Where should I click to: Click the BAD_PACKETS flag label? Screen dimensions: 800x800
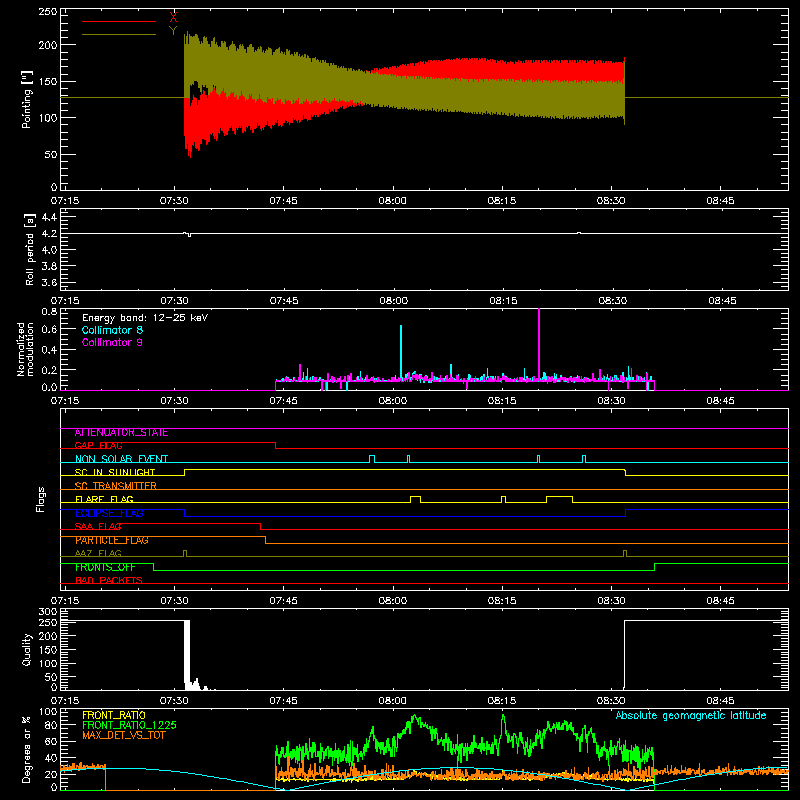[109, 580]
